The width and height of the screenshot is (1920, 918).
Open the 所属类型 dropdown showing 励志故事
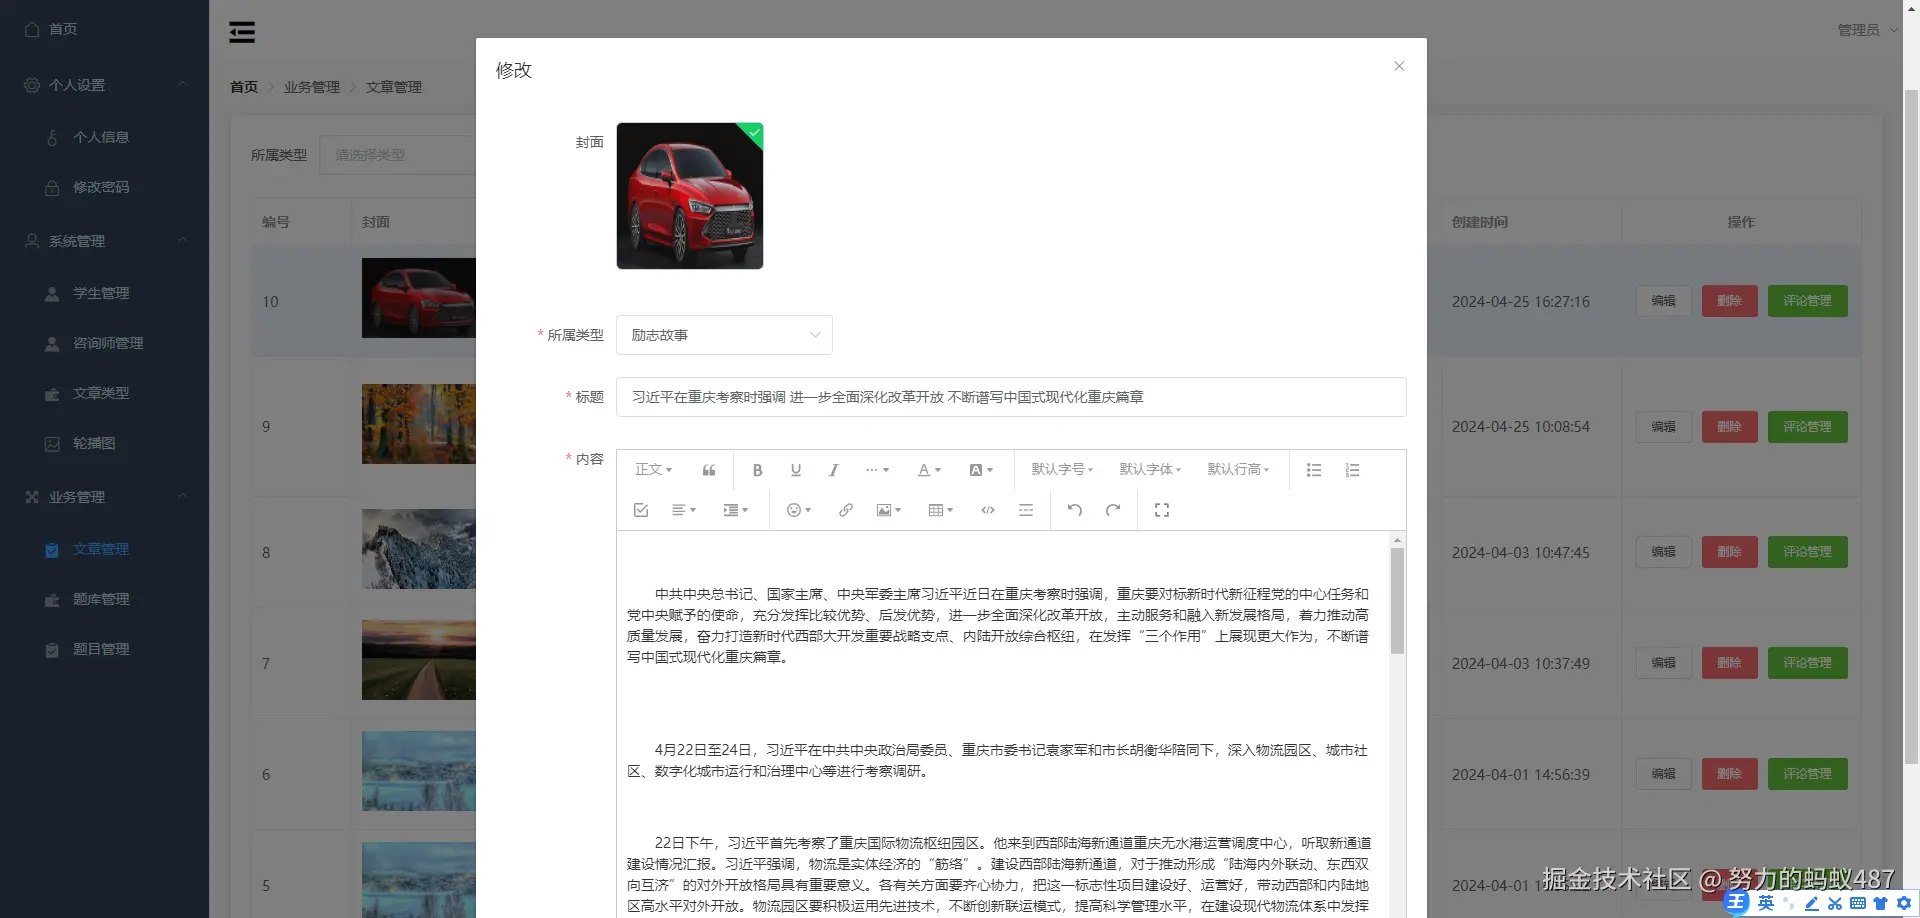[x=724, y=334]
